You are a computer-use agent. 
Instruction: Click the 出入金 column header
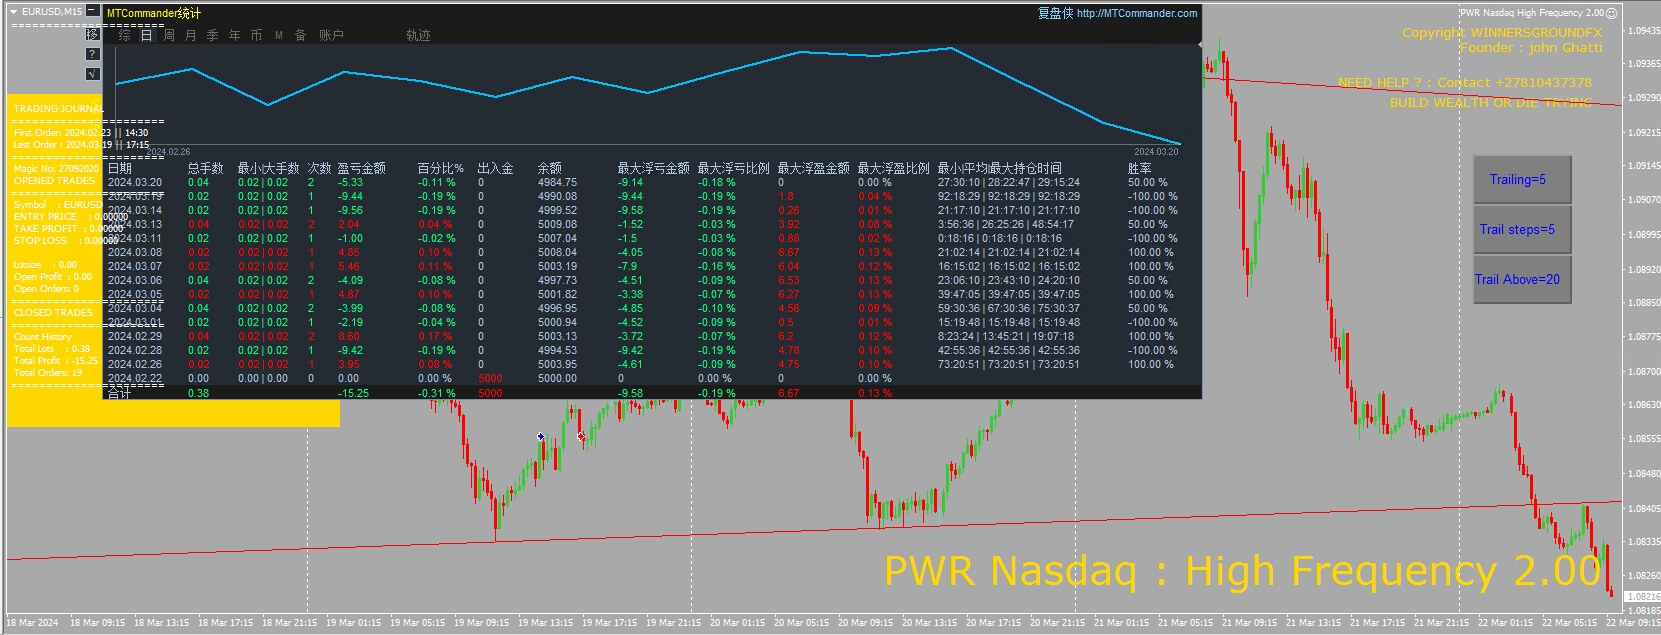pos(495,168)
